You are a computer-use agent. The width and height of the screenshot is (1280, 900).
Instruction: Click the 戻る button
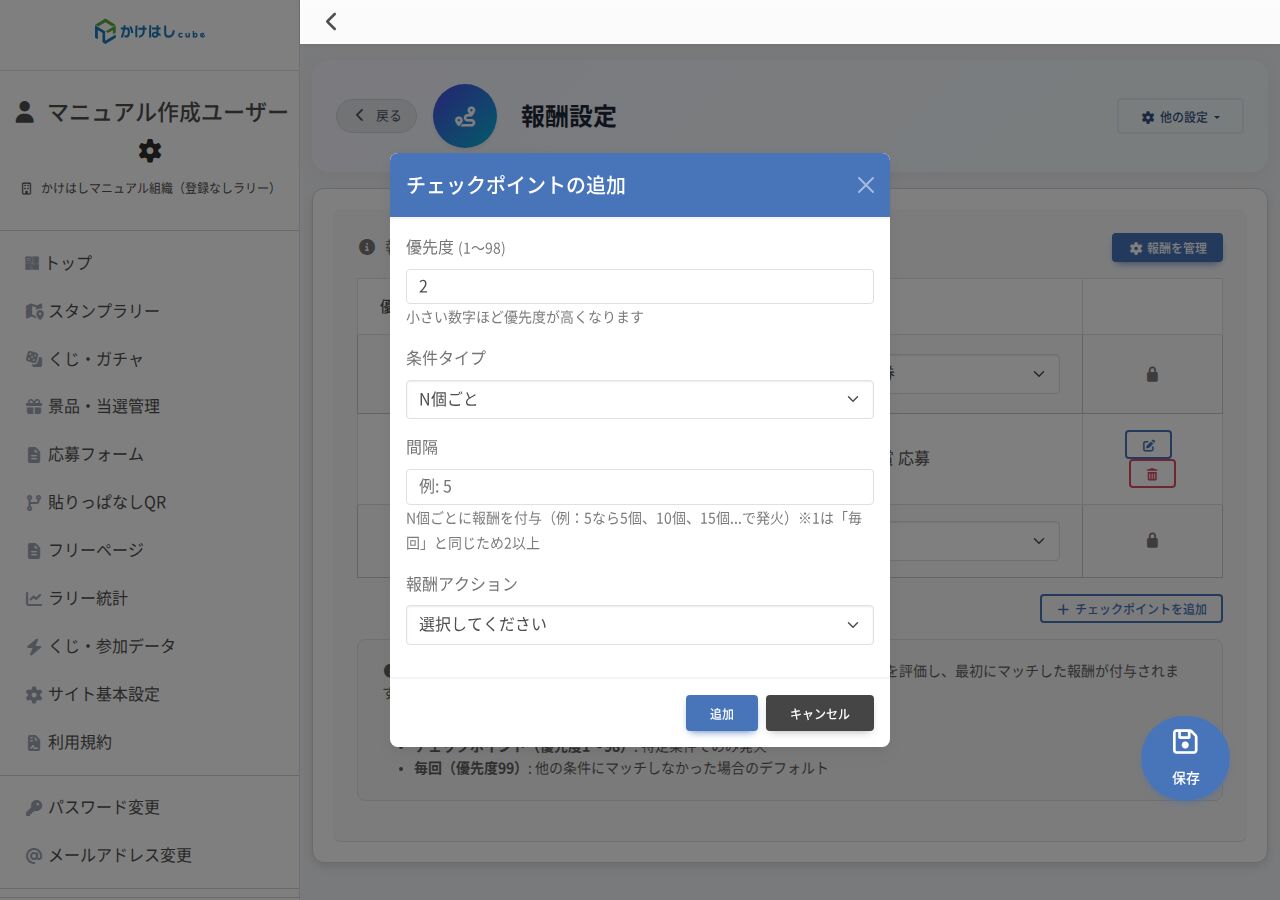point(377,116)
